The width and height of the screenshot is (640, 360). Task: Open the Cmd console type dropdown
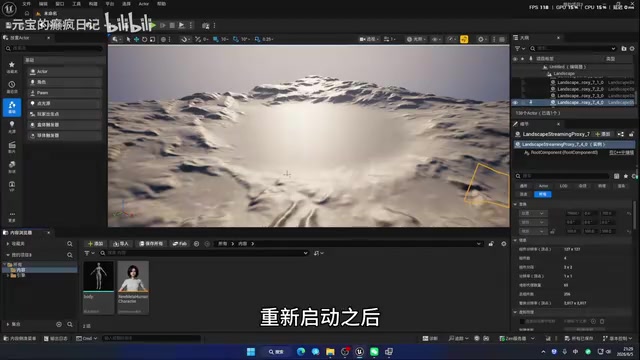pos(87,338)
